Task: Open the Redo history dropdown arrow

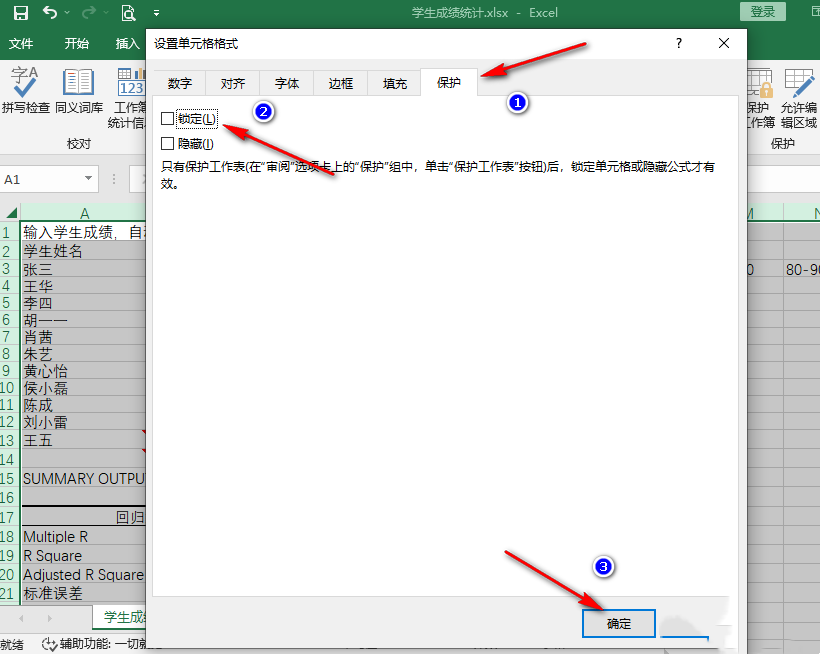Action: pyautogui.click(x=106, y=12)
